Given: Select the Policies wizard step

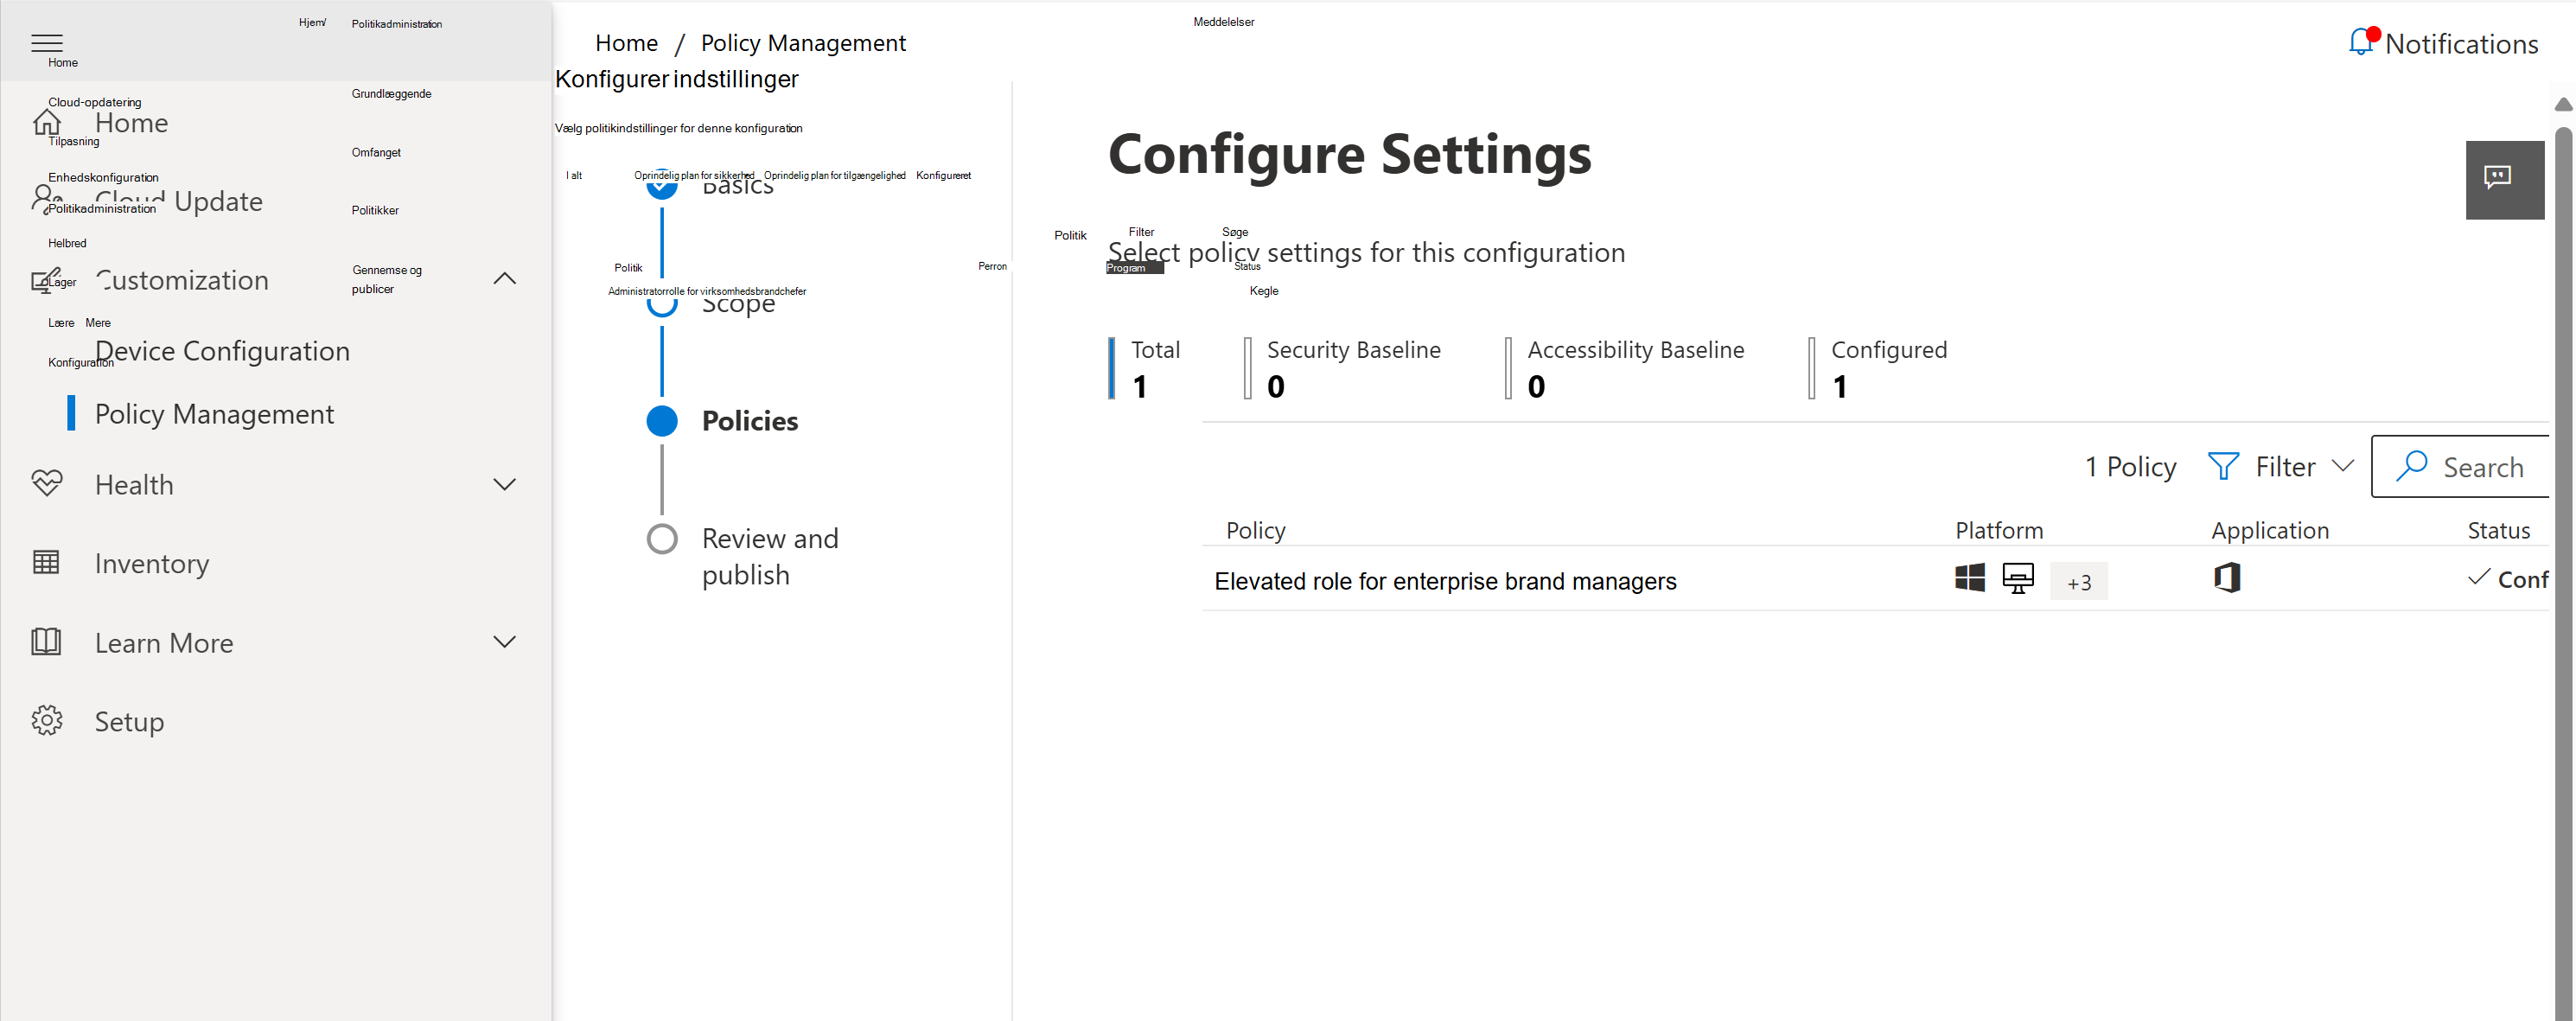Looking at the screenshot, I should 749,421.
